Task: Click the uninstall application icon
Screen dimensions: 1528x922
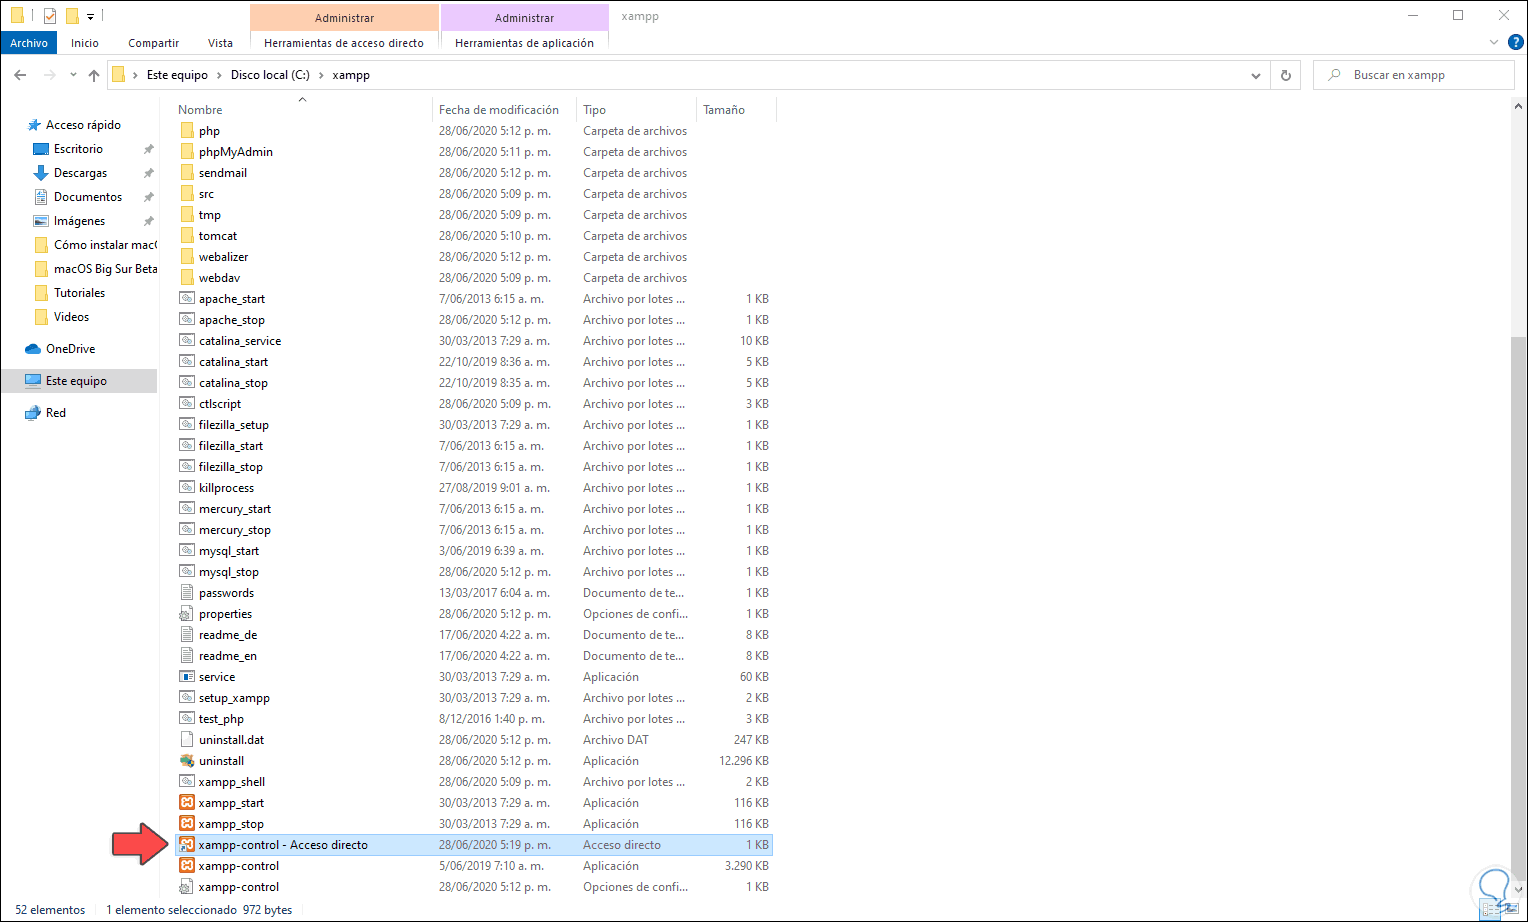Action: [x=187, y=761]
